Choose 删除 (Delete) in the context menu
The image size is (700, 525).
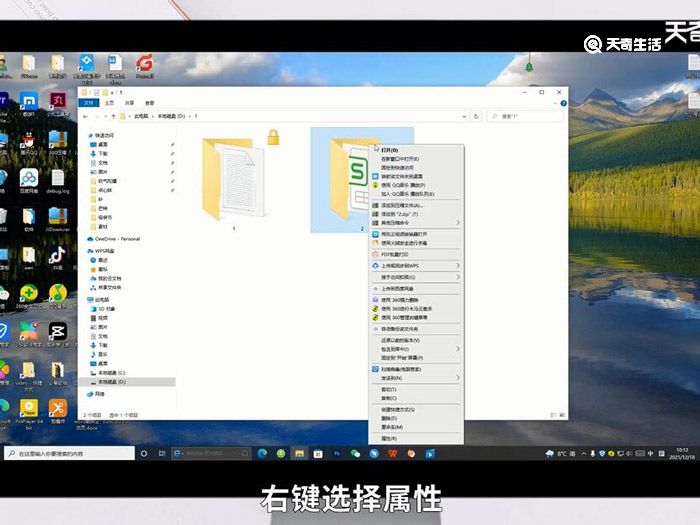[416, 418]
